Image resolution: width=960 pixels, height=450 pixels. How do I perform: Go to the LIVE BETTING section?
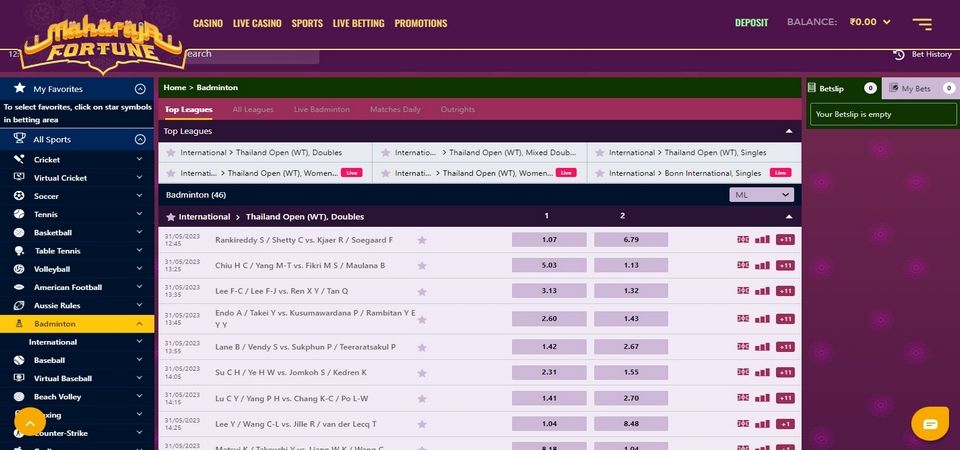coord(358,23)
